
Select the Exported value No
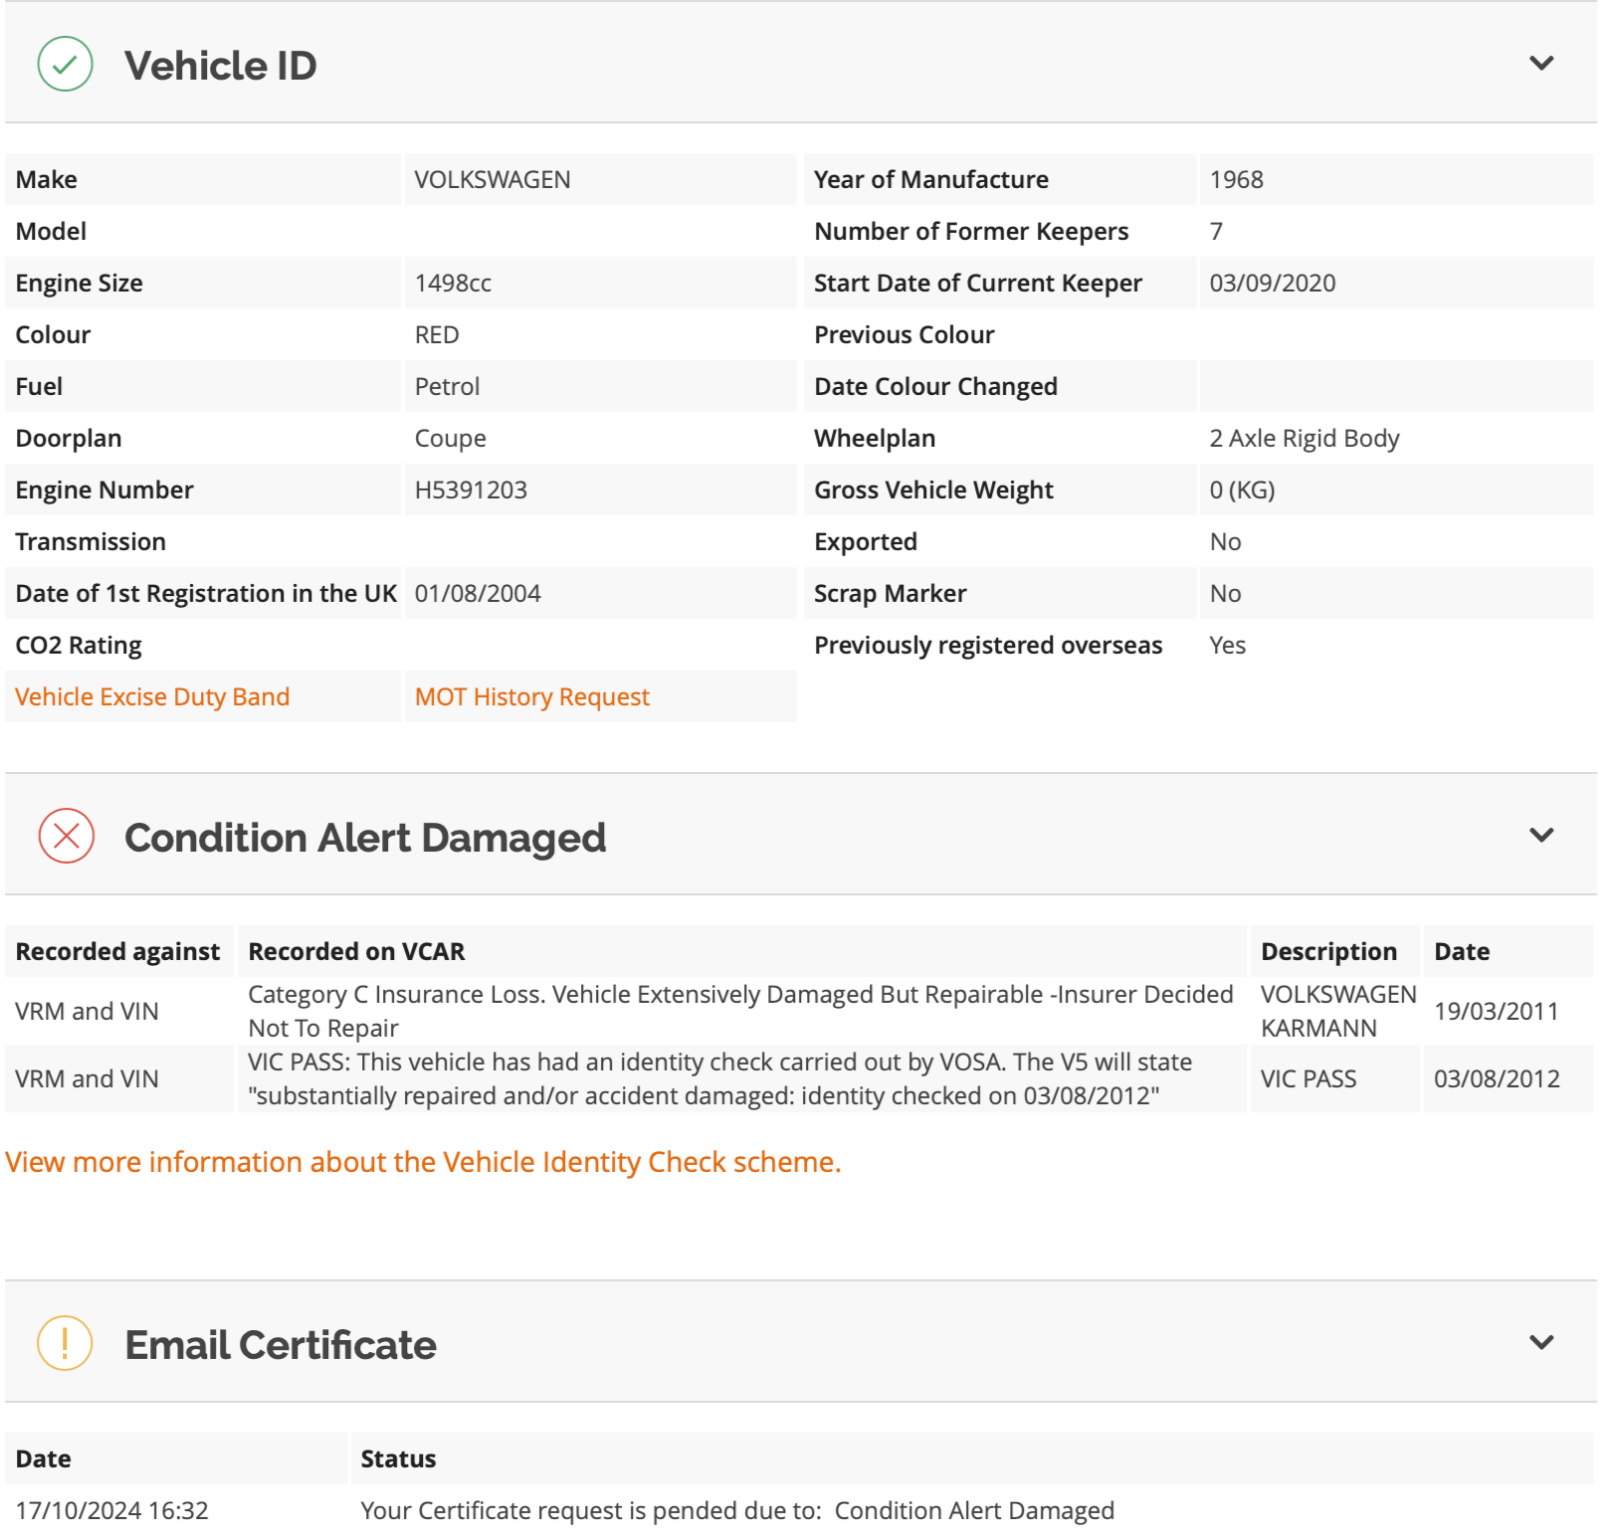point(1225,542)
